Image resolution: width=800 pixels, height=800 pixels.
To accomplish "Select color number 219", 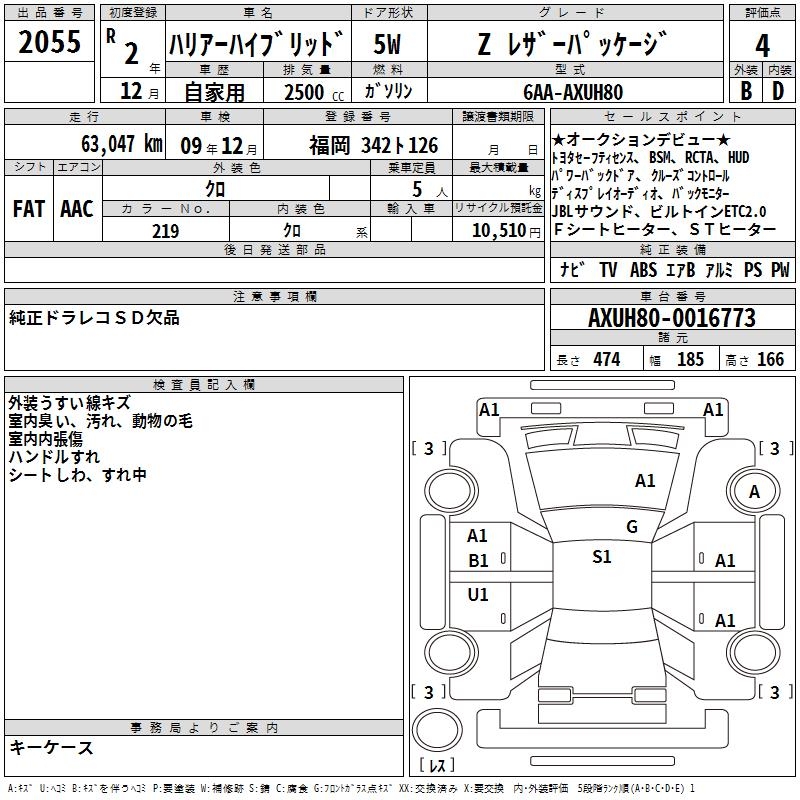I will 165,231.
